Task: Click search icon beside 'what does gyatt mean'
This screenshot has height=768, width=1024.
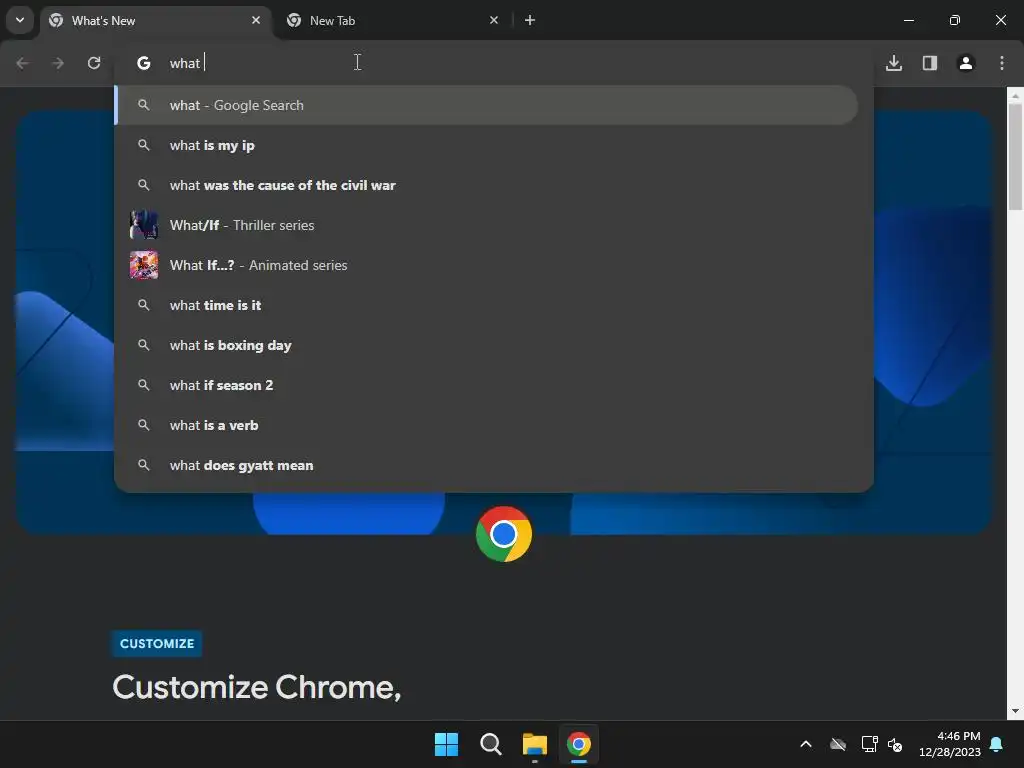Action: 144,465
